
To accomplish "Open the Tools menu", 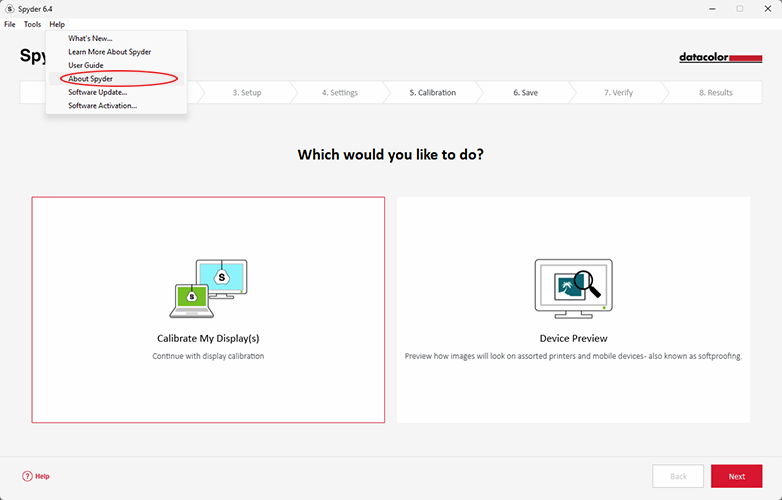I will [33, 24].
